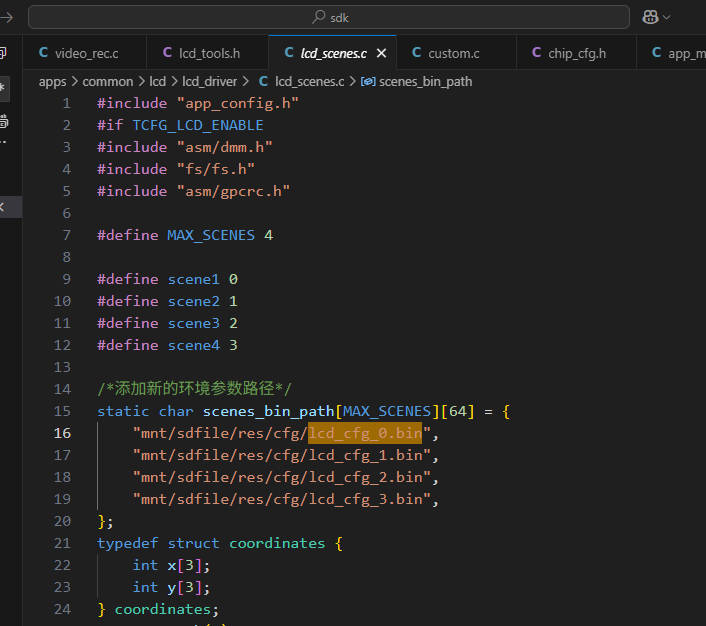Select the lcd_scenes.c tab
Viewport: 706px width, 626px height.
333,53
